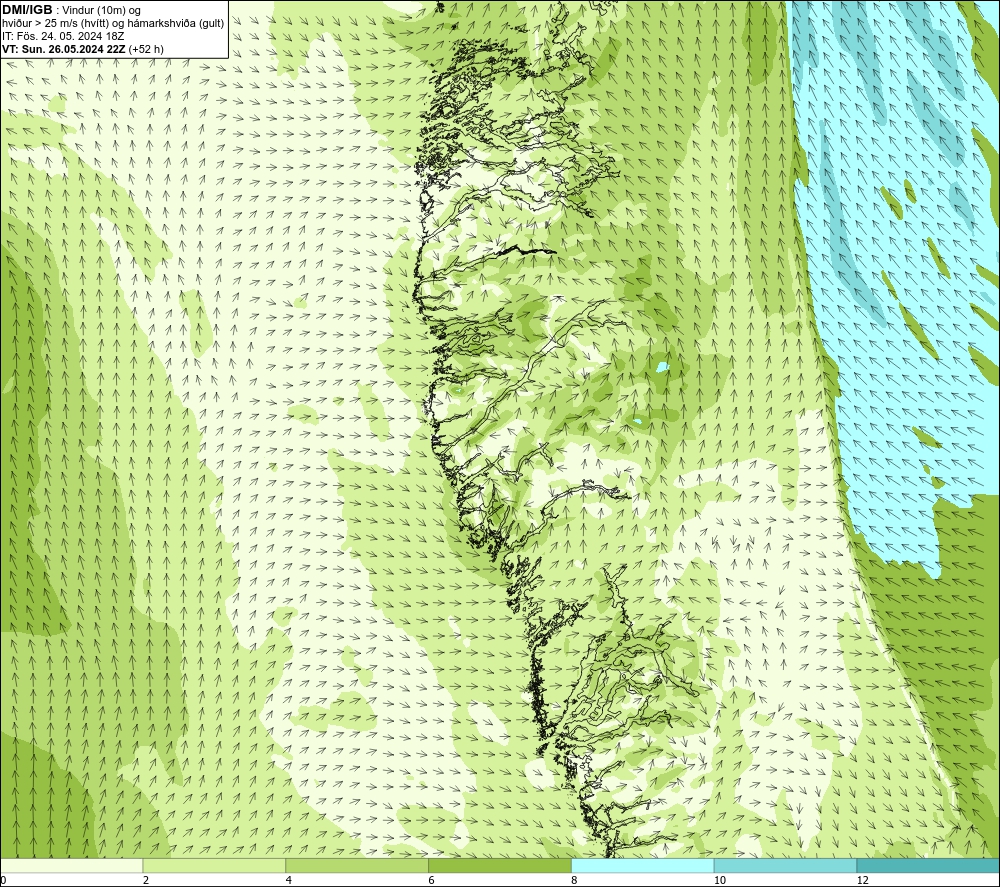Image resolution: width=1000 pixels, height=887 pixels.
Task: Click the '6' legend scale label
Action: click(432, 880)
